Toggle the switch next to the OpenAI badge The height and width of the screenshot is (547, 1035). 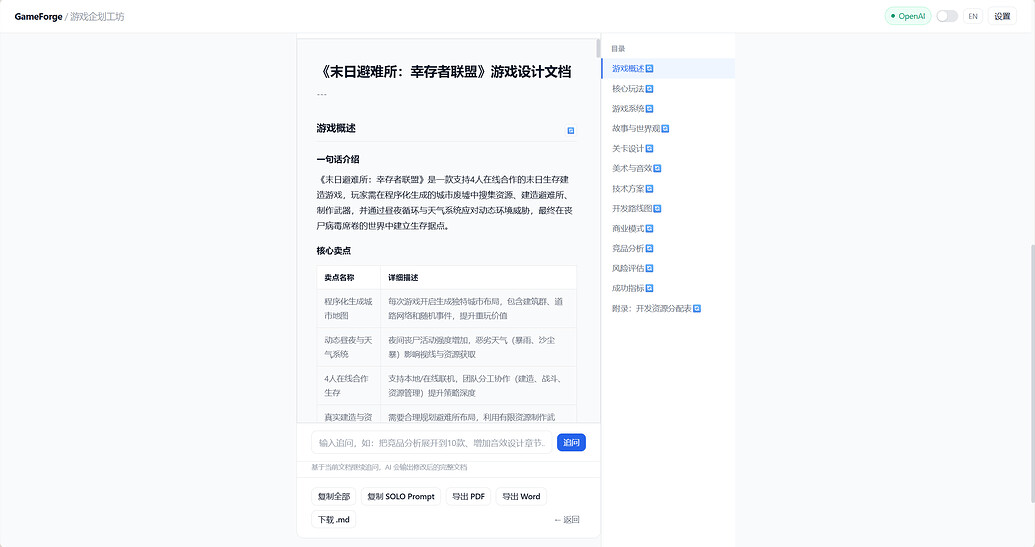pyautogui.click(x=946, y=16)
